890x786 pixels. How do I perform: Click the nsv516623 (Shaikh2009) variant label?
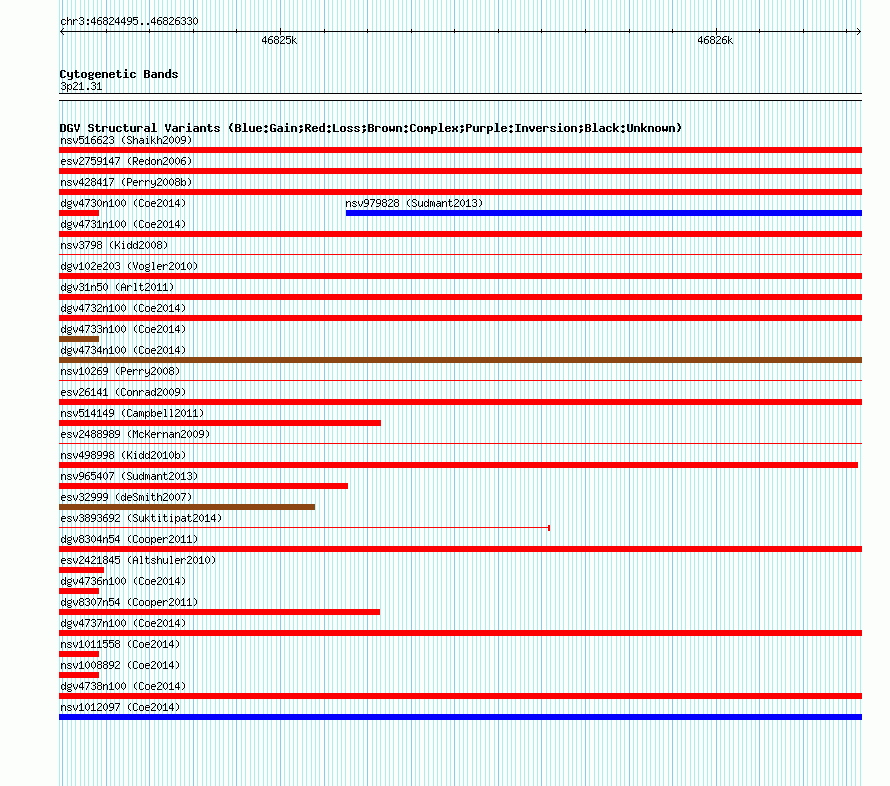(126, 140)
